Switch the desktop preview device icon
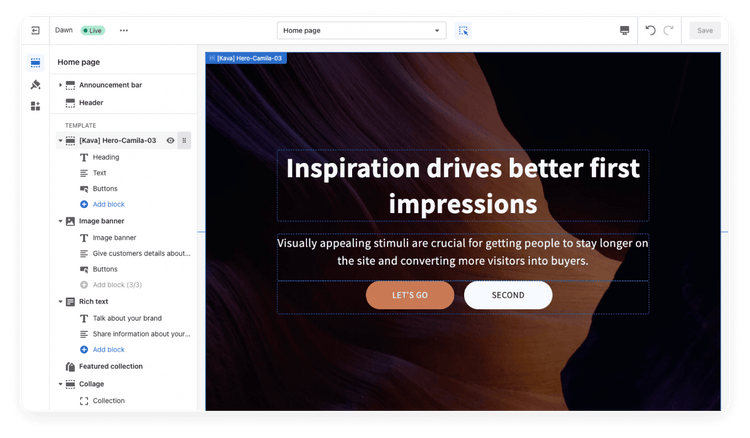The image size is (750, 438). point(625,31)
